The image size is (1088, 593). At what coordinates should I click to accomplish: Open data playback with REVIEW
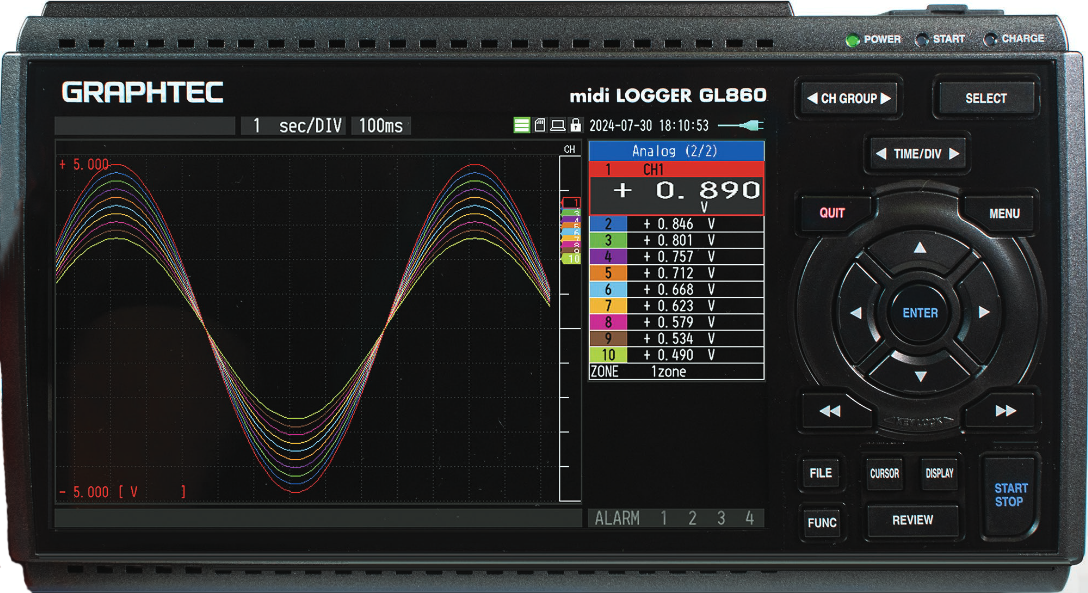coord(913,520)
